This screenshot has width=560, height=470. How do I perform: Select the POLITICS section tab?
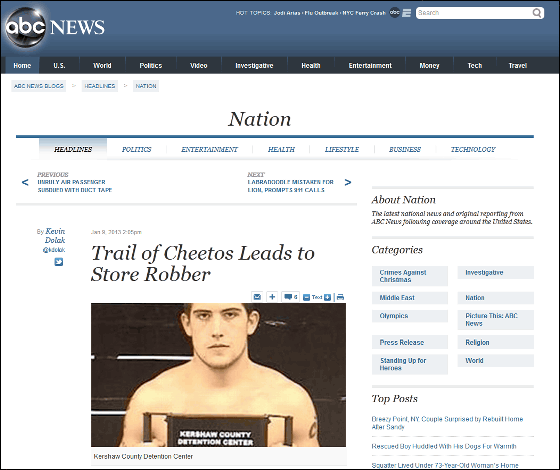click(136, 150)
